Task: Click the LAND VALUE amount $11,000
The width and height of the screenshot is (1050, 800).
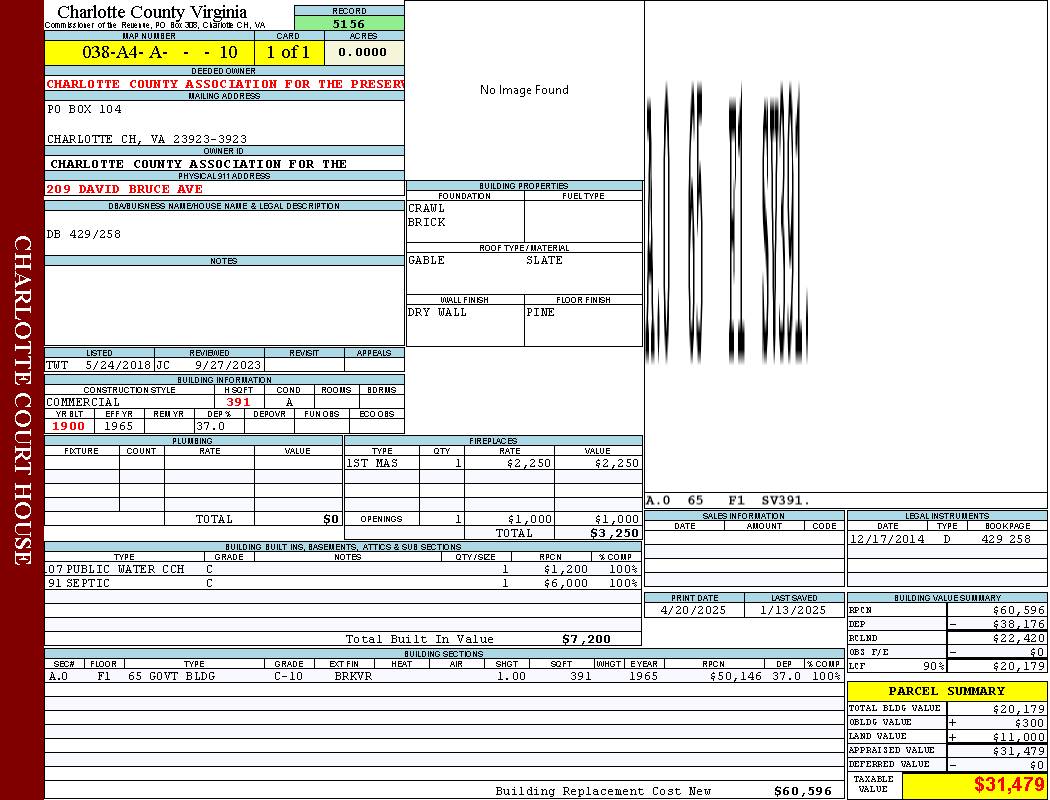Action: (1019, 737)
